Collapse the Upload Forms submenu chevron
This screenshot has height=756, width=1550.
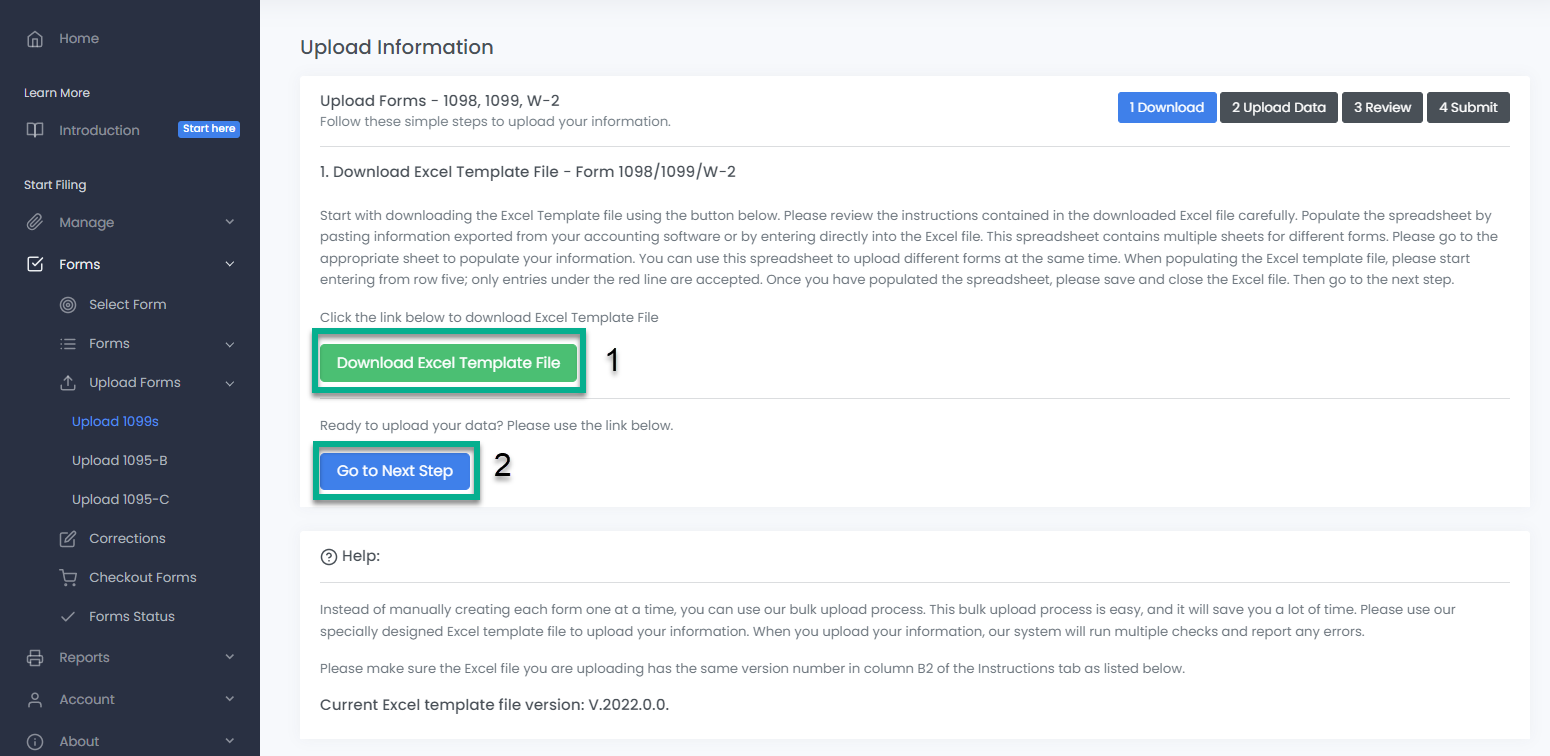(229, 383)
